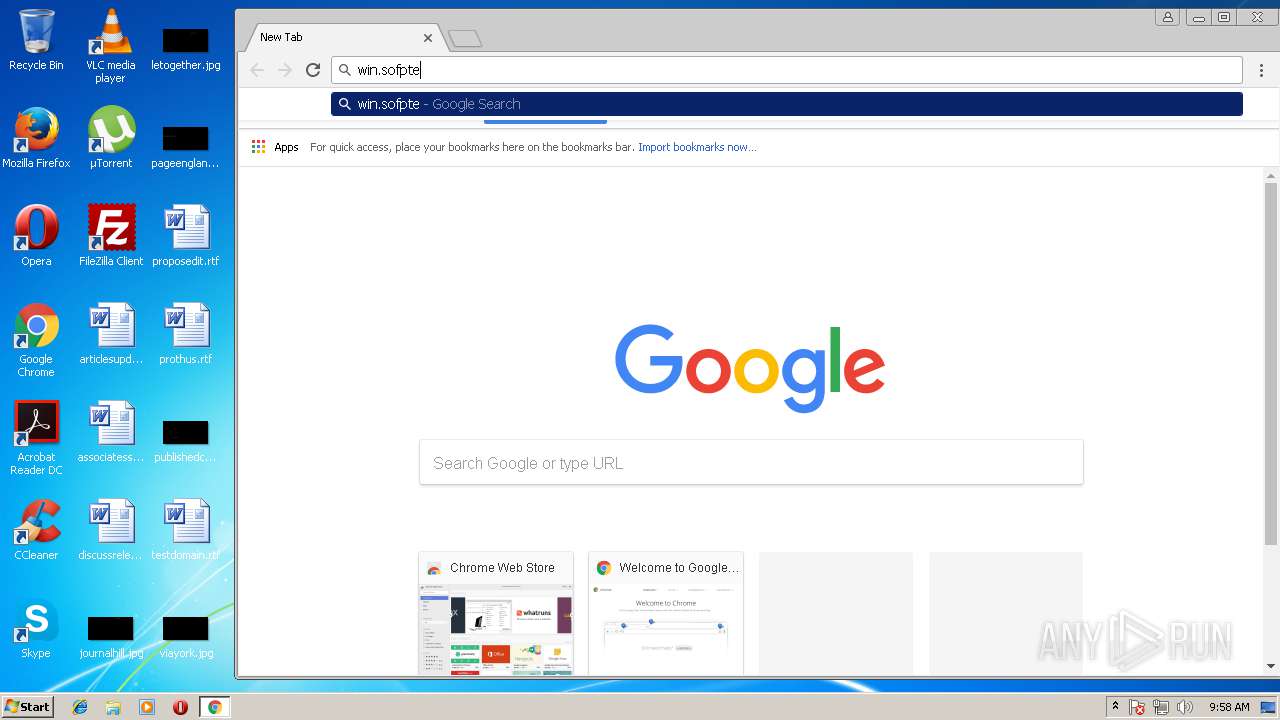This screenshot has height=720, width=1280.
Task: Select the associatess... document icon
Action: click(x=110, y=432)
